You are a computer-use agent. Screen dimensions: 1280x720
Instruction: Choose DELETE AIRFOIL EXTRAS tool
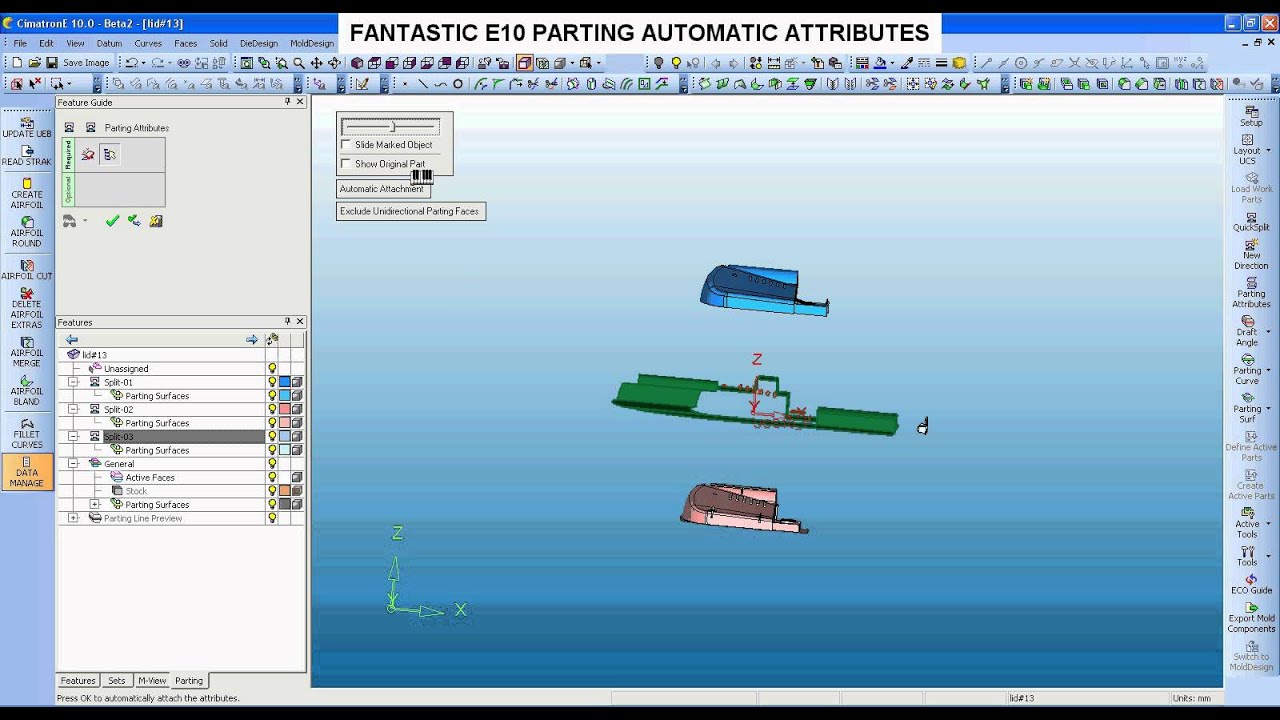click(x=27, y=309)
